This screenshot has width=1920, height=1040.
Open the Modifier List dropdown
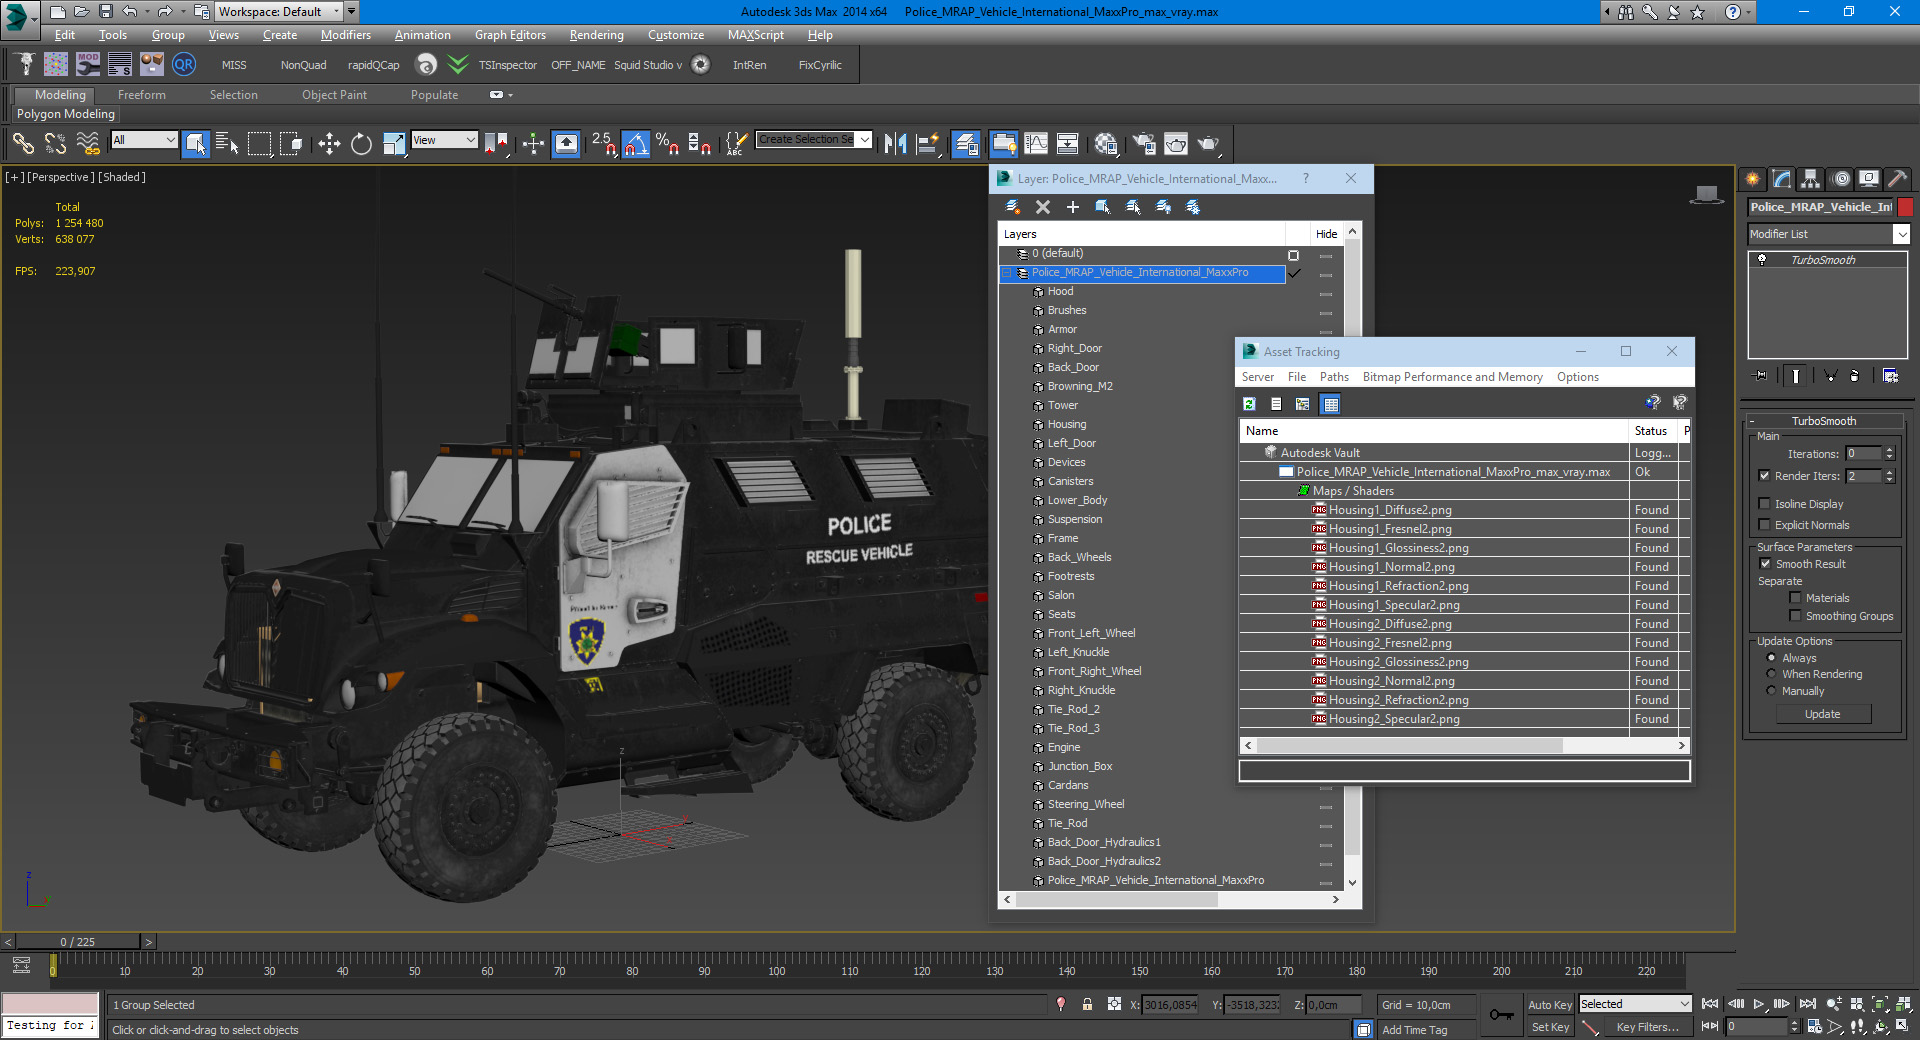1829,234
